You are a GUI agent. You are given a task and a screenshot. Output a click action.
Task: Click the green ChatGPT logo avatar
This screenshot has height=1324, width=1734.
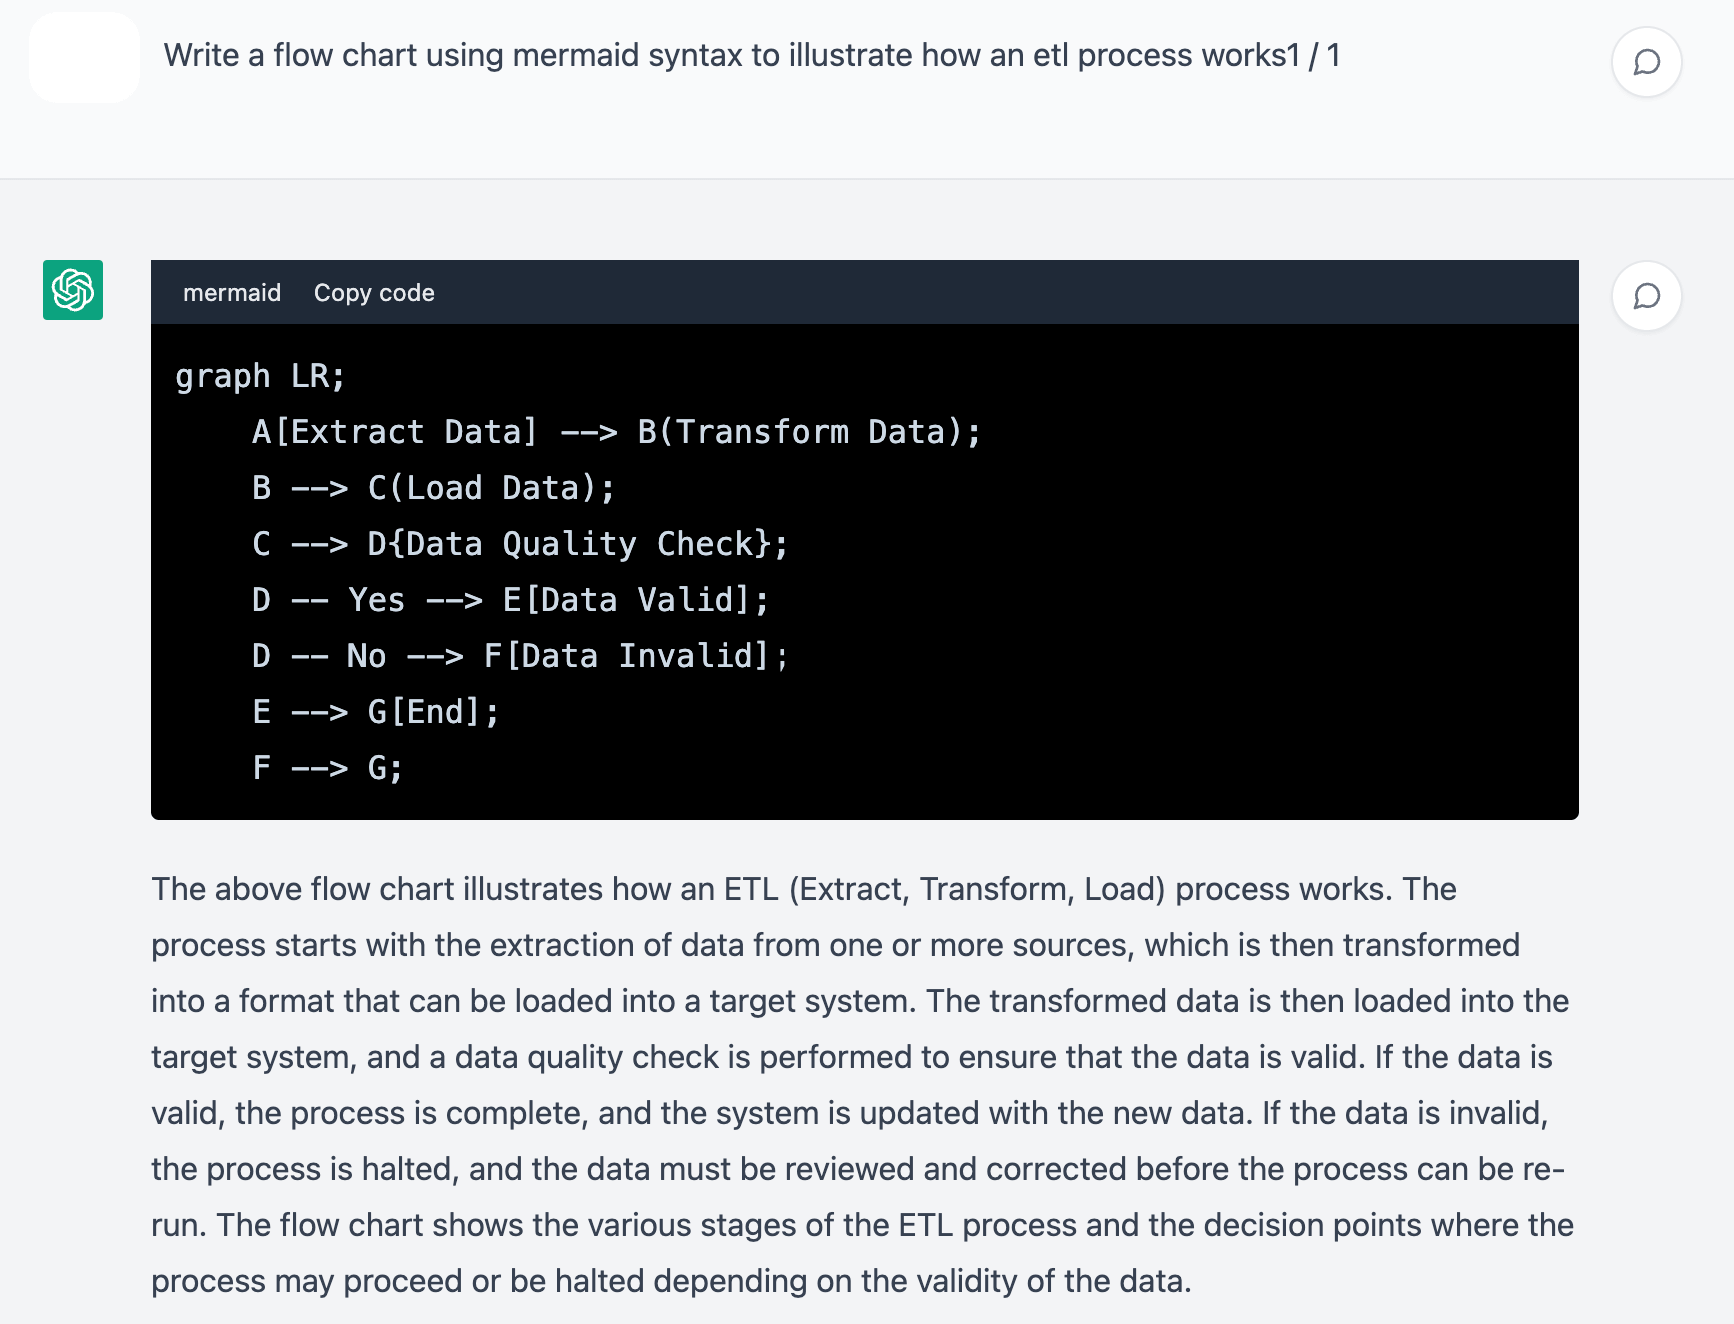73,290
